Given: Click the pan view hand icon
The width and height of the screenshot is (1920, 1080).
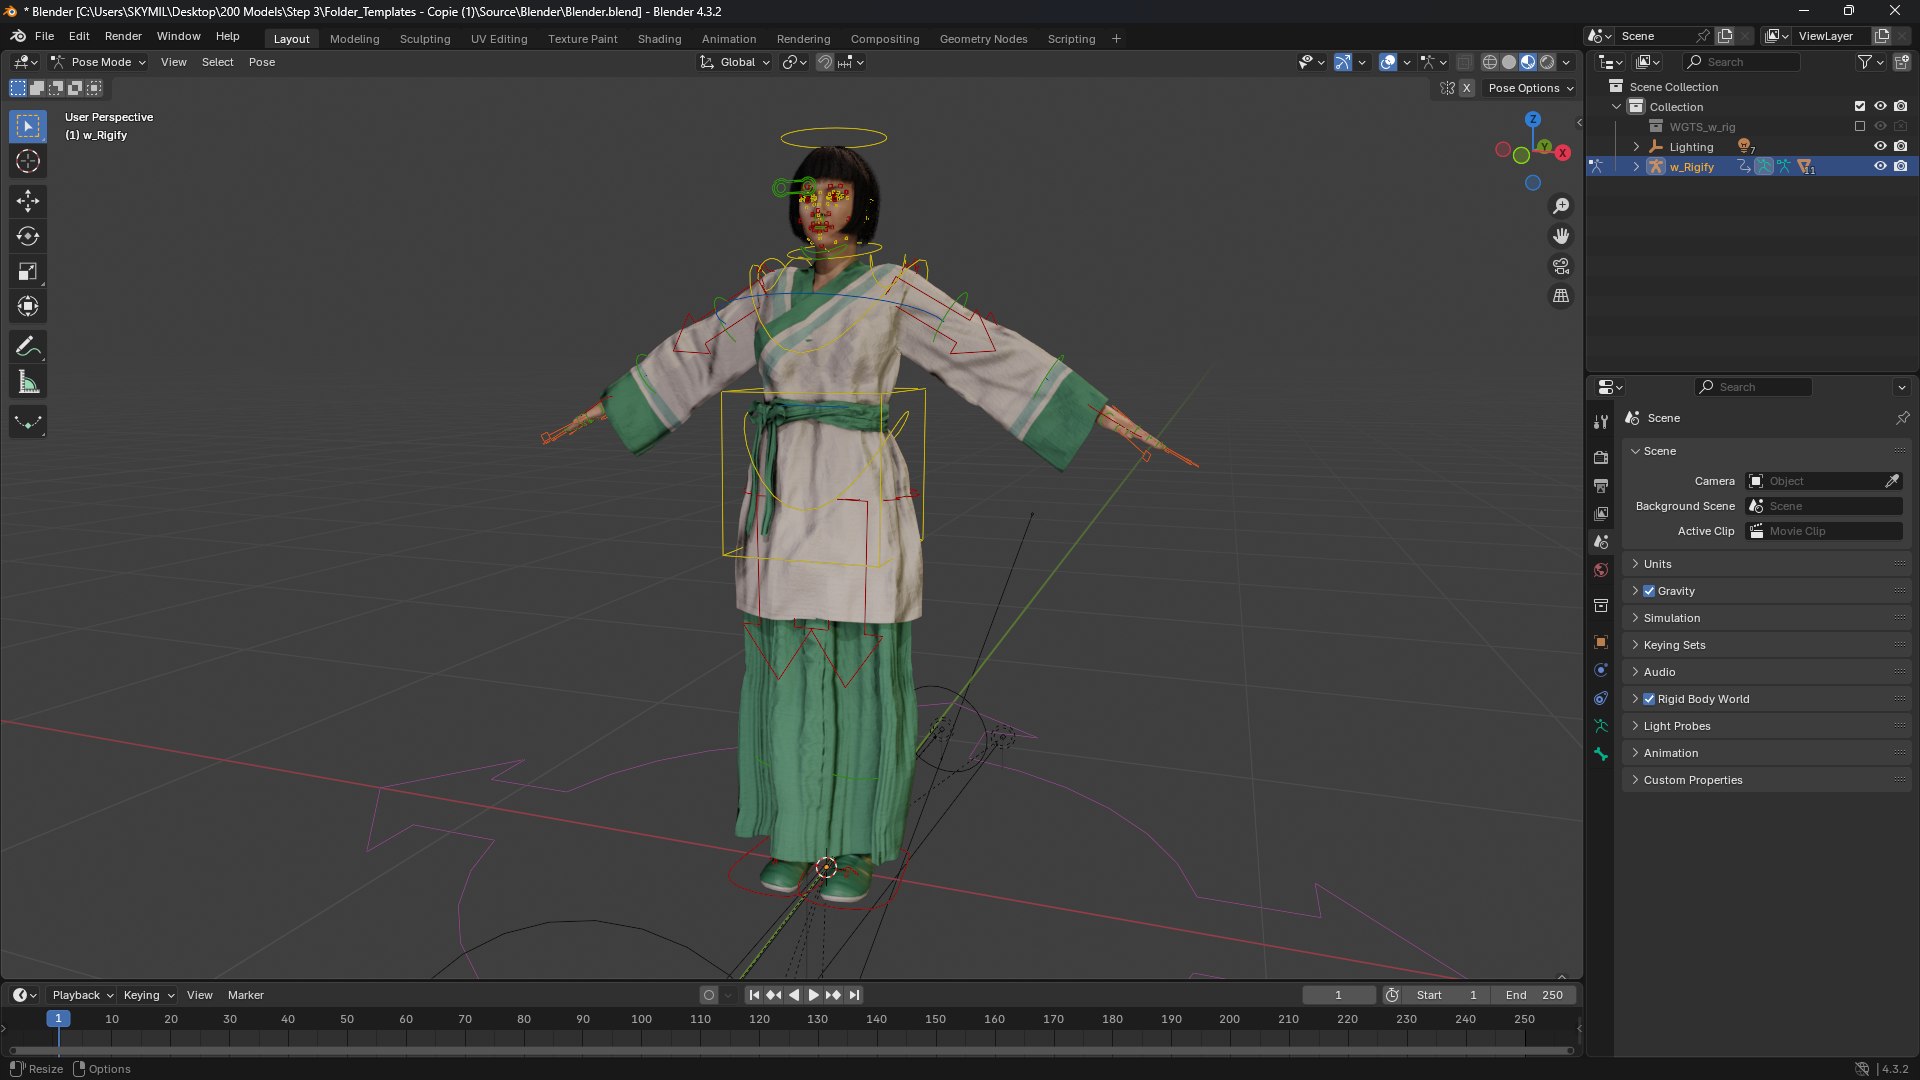Looking at the screenshot, I should pos(1560,236).
